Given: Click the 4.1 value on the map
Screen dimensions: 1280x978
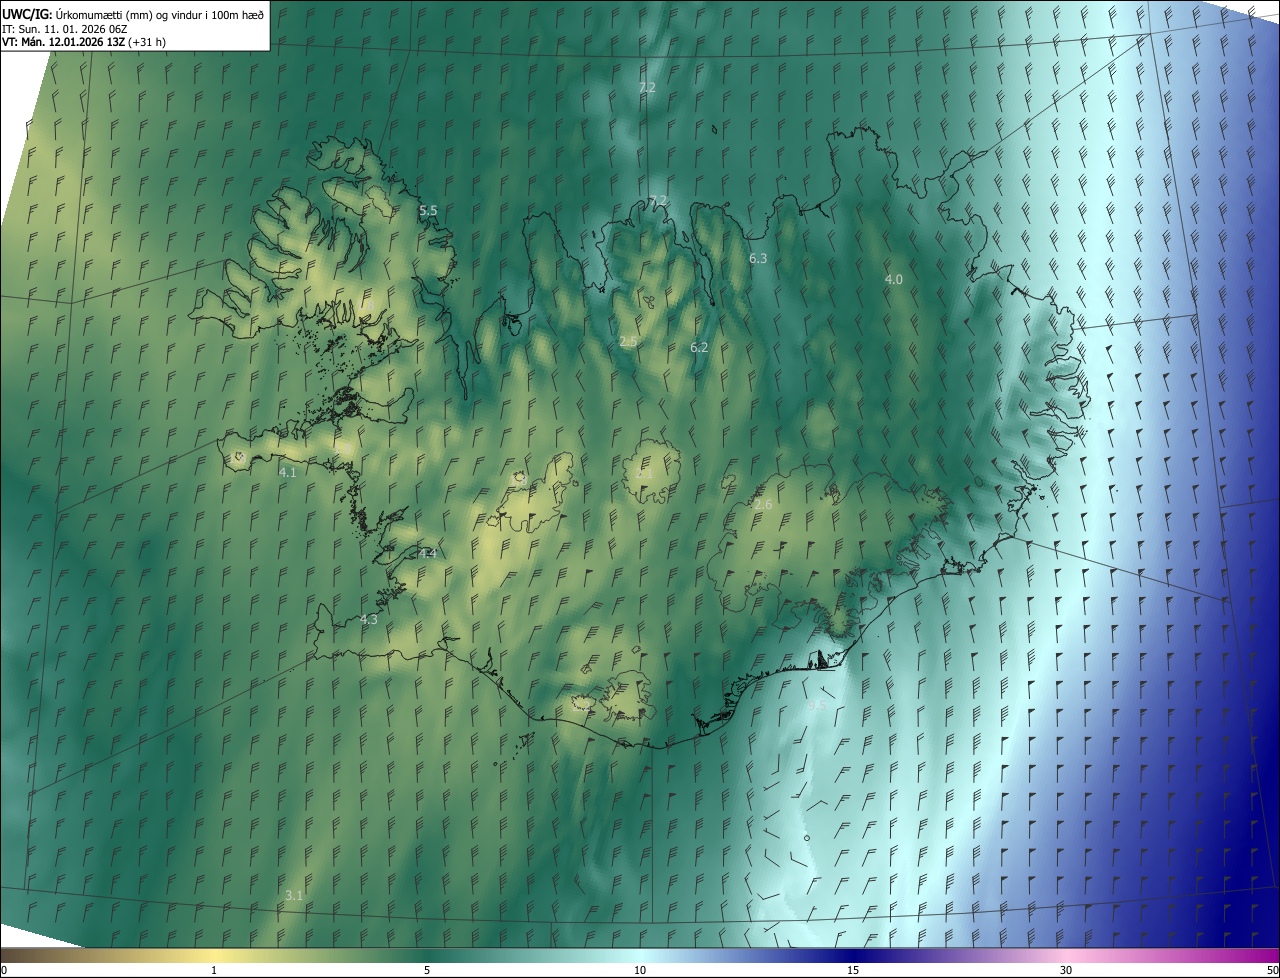Looking at the screenshot, I should click(288, 473).
